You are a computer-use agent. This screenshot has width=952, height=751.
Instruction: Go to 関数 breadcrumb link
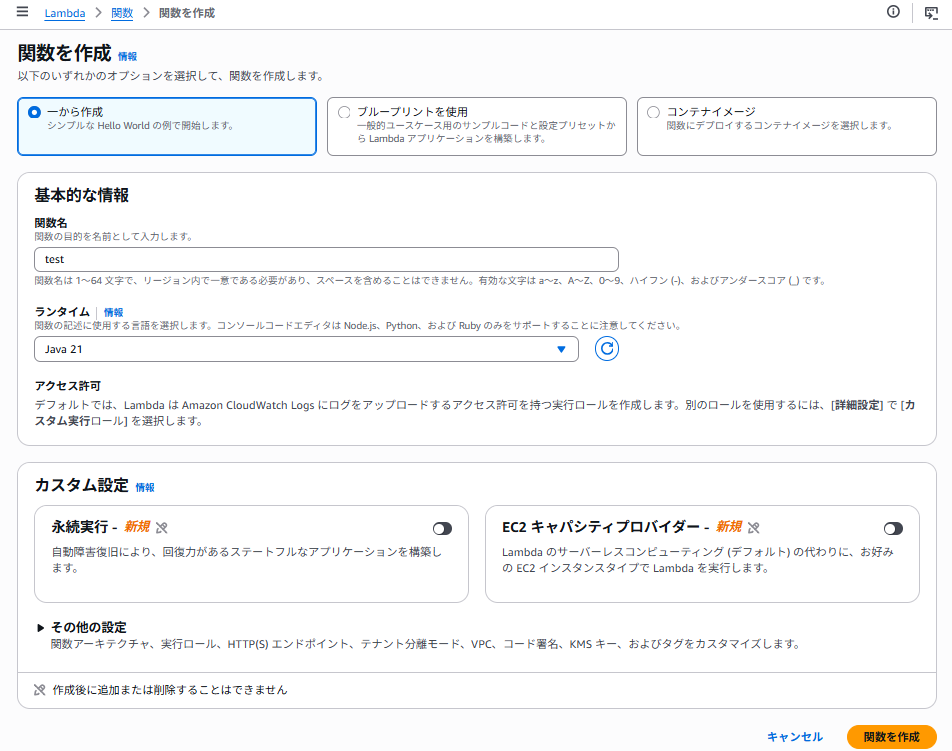tap(122, 13)
